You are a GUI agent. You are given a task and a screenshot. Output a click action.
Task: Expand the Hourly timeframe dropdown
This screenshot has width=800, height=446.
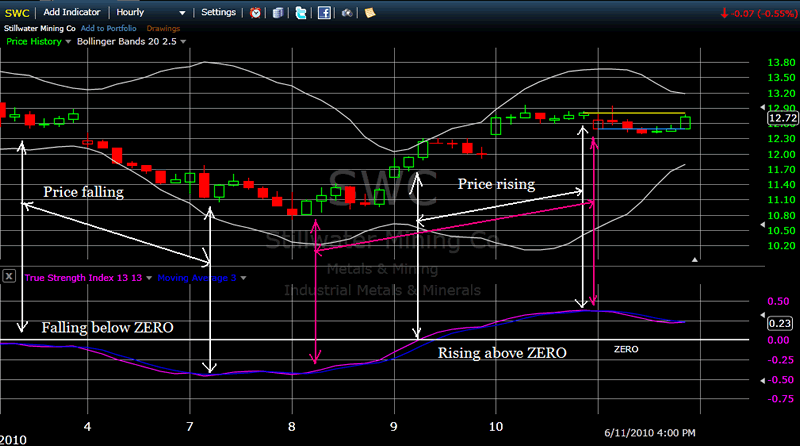pyautogui.click(x=182, y=13)
